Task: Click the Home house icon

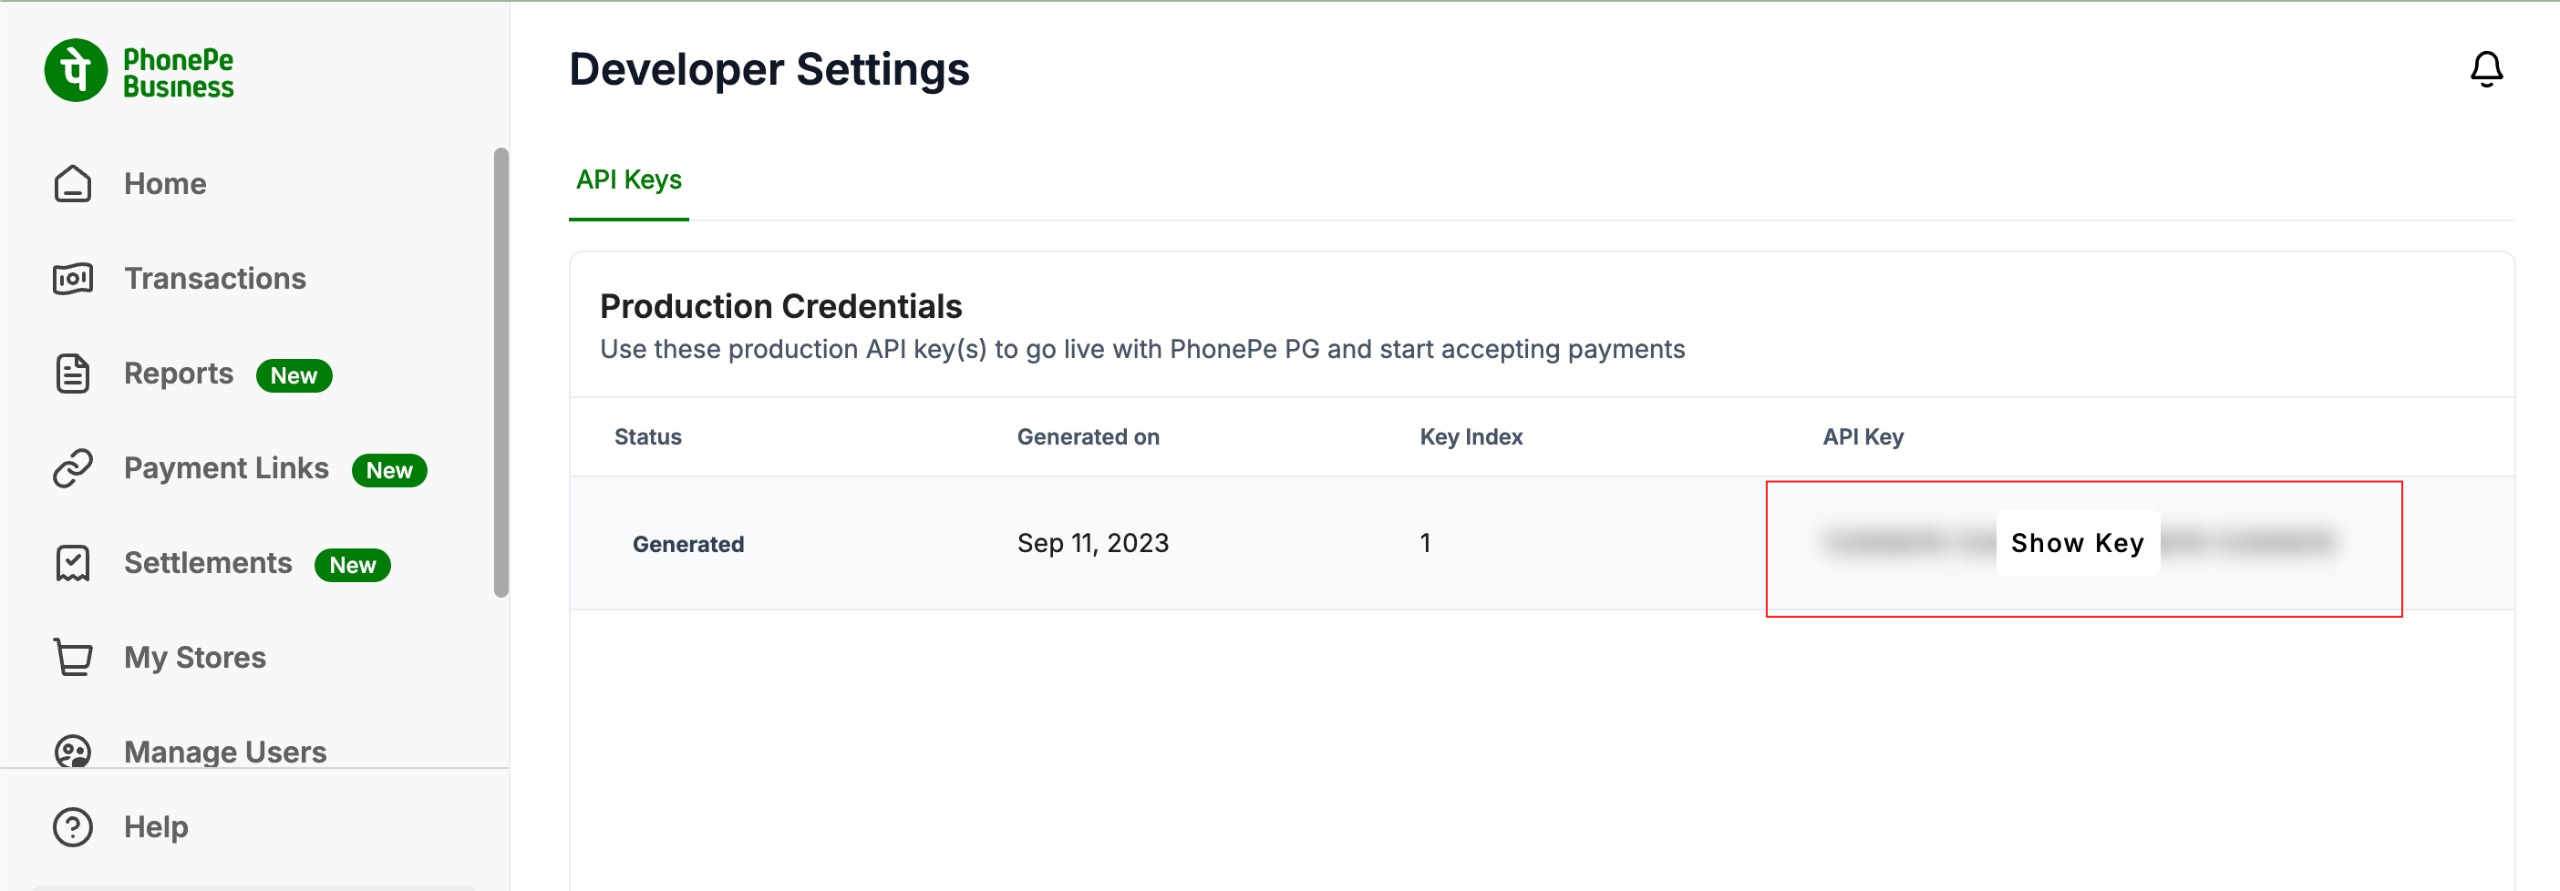Action: pyautogui.click(x=73, y=184)
